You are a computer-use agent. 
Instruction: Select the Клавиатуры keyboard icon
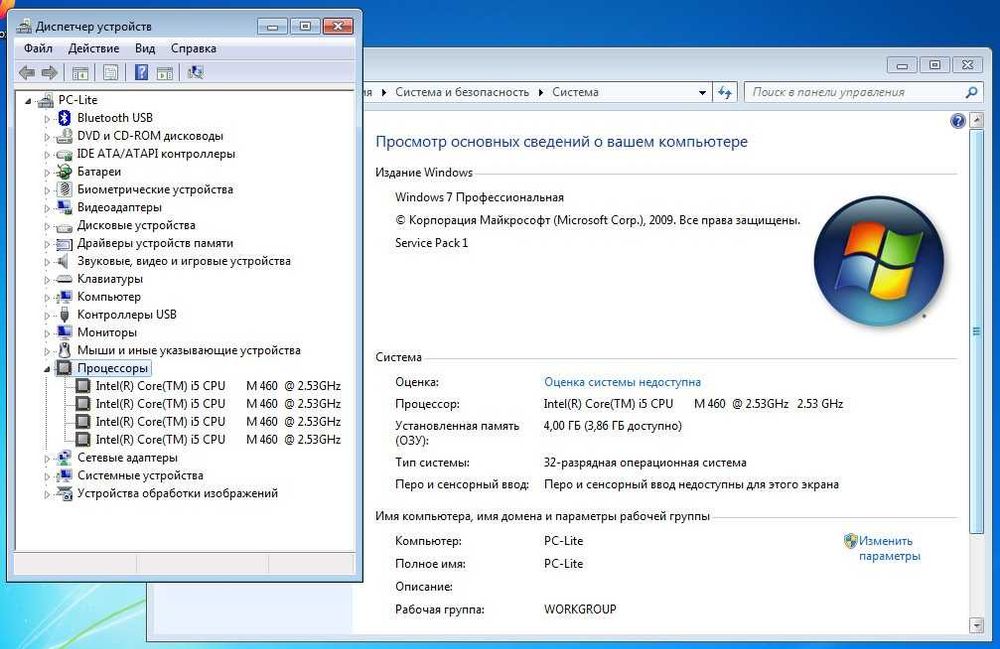point(64,279)
